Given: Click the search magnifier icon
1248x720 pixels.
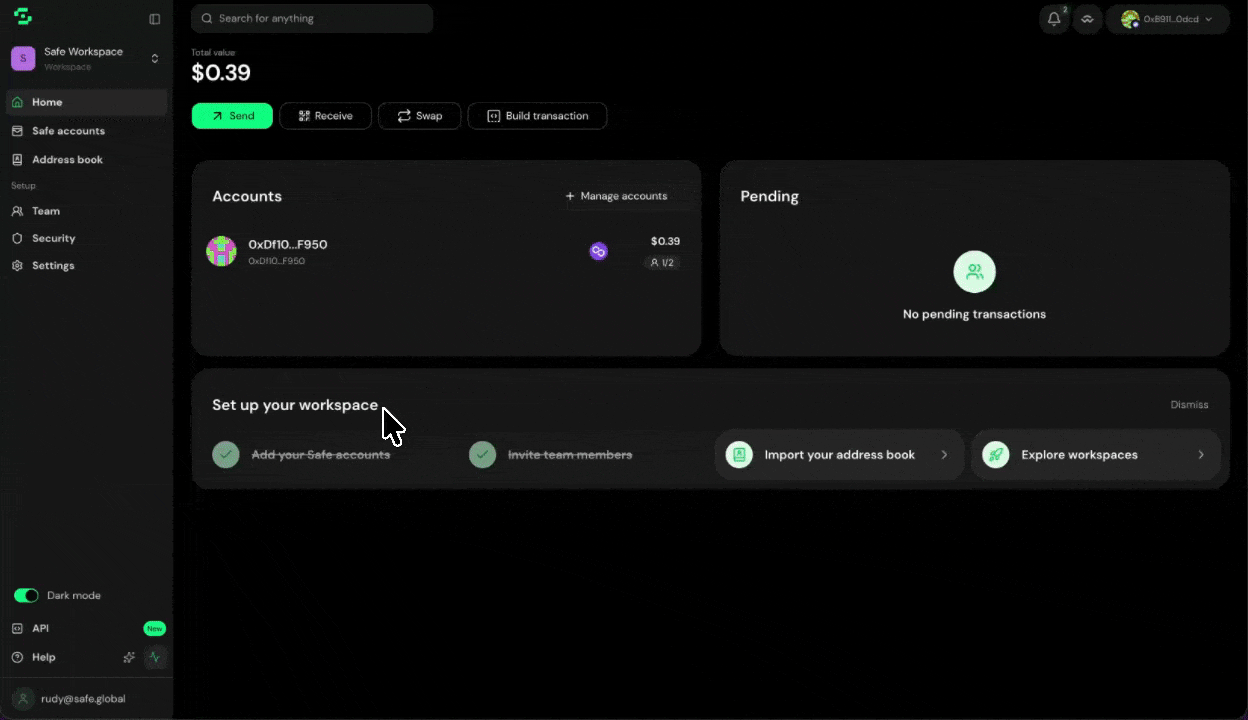Looking at the screenshot, I should pyautogui.click(x=207, y=19).
